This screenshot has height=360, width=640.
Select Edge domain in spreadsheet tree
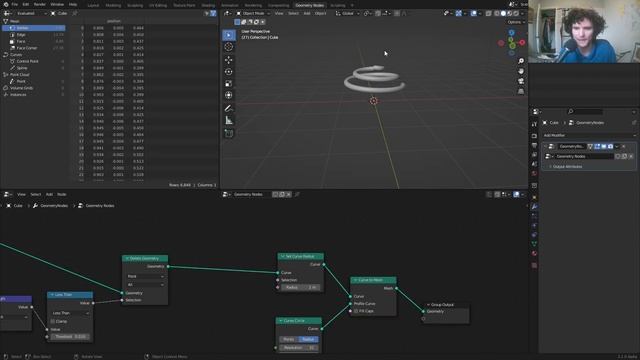(34, 35)
